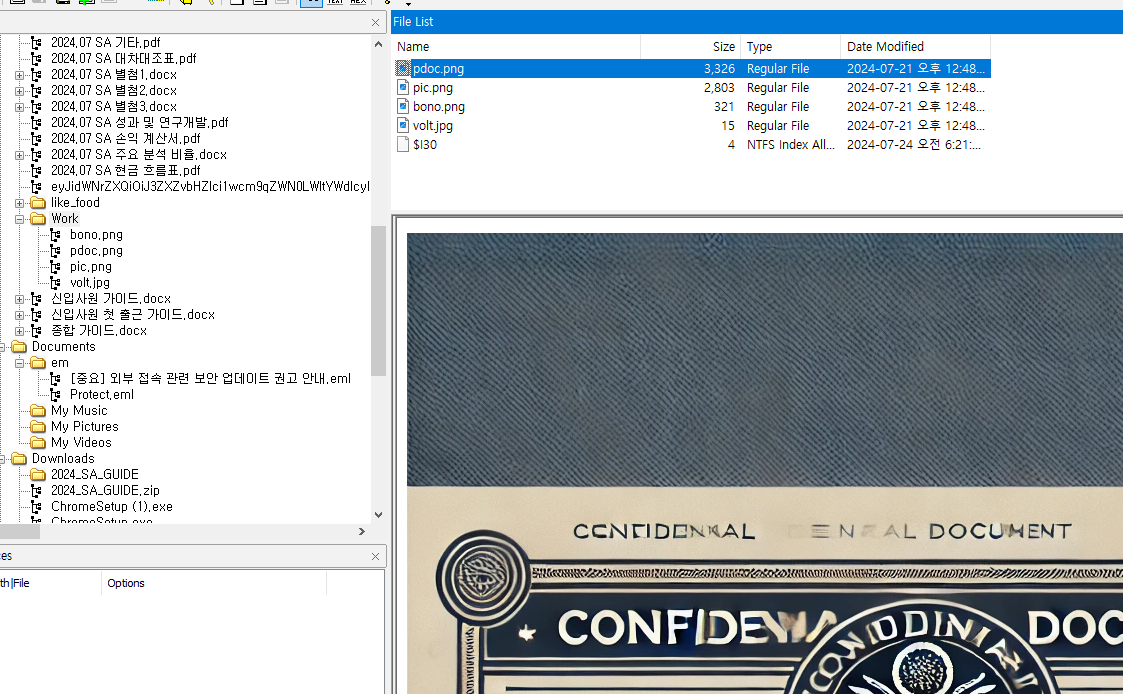Viewport: 1123px width, 694px height.
Task: Click the 2024_SA_GUIDE folder icon
Action: [x=38, y=475]
